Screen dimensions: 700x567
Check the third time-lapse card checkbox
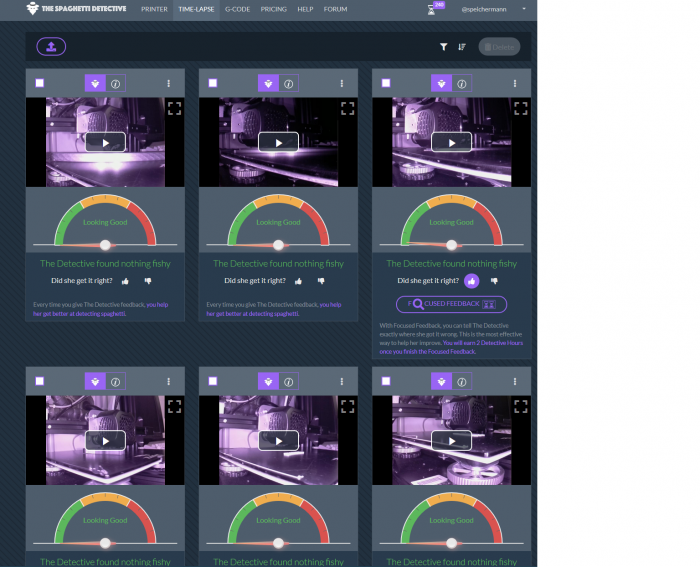pos(386,83)
